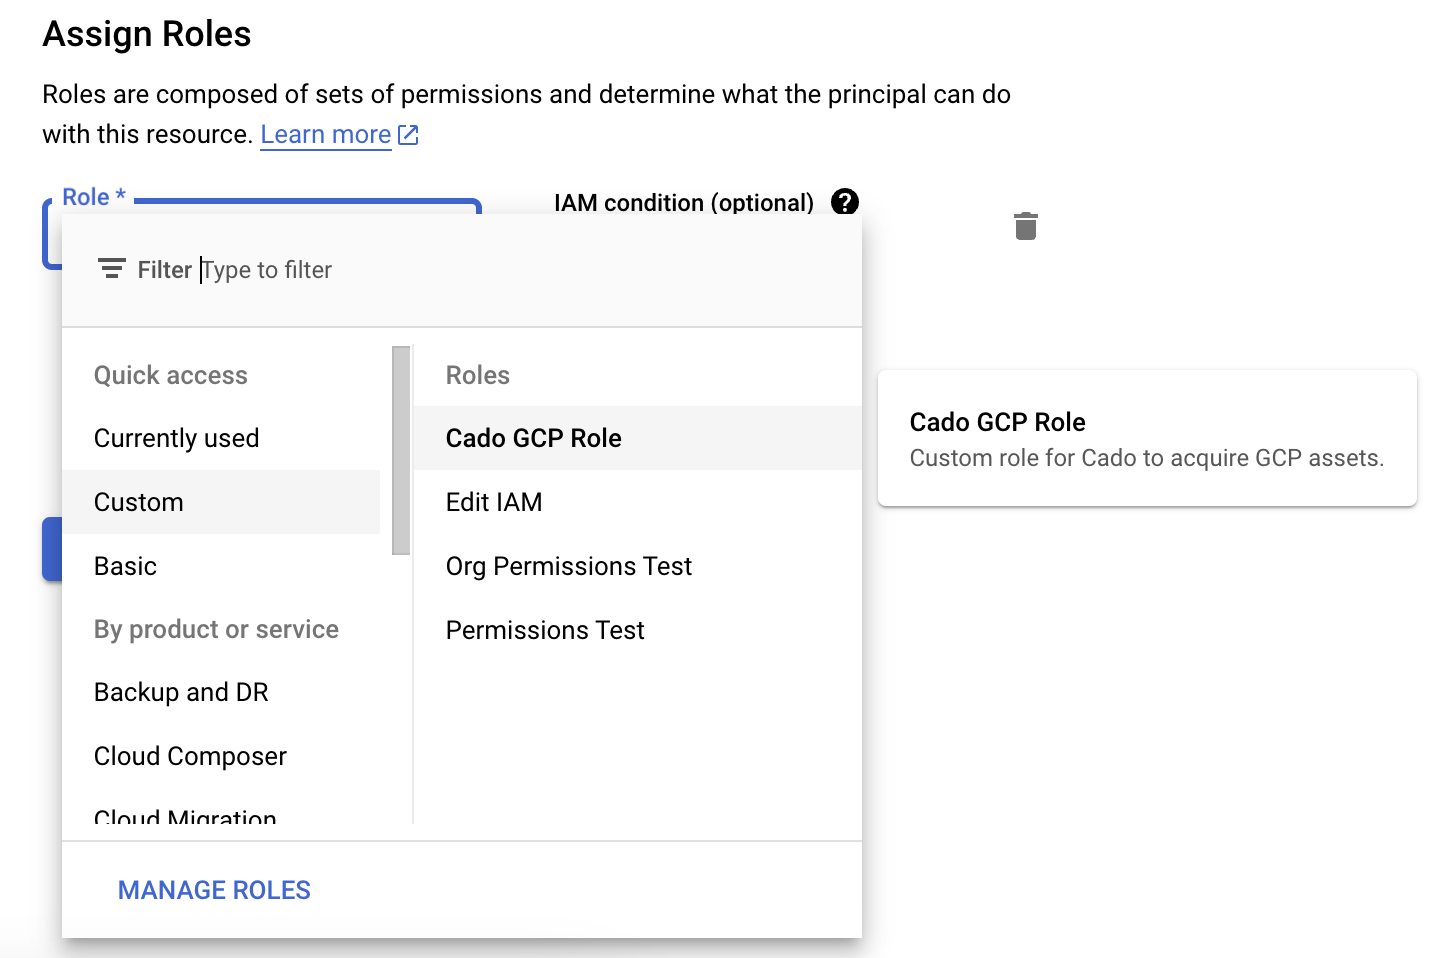Click the Roles column heading
Viewport: 1440px width, 958px height.
point(478,375)
